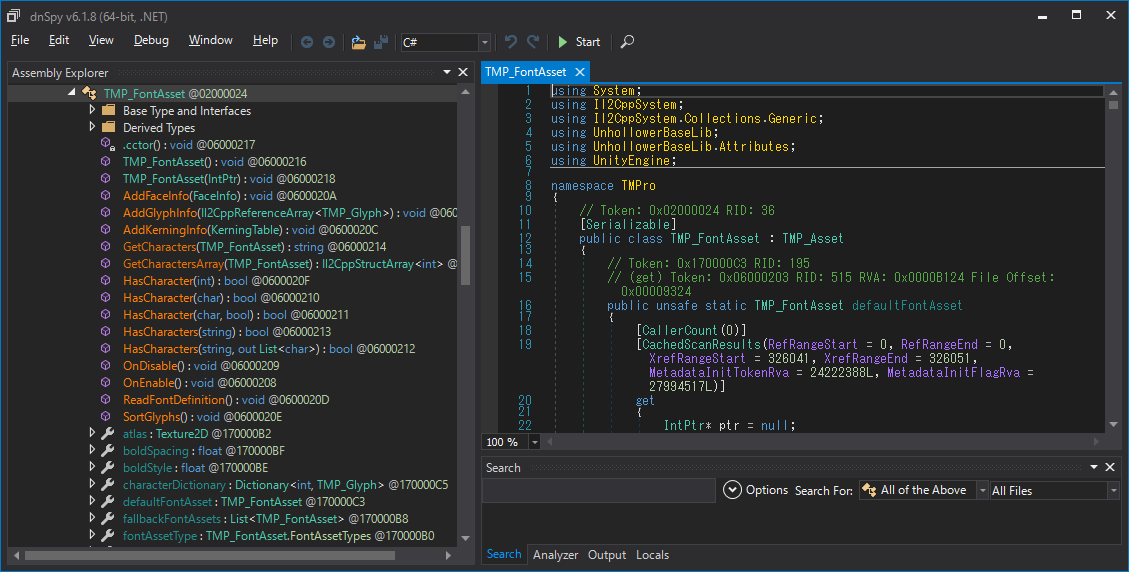Click the Assembly Explorer horizontal scrollbar
1129x572 pixels.
click(x=210, y=555)
